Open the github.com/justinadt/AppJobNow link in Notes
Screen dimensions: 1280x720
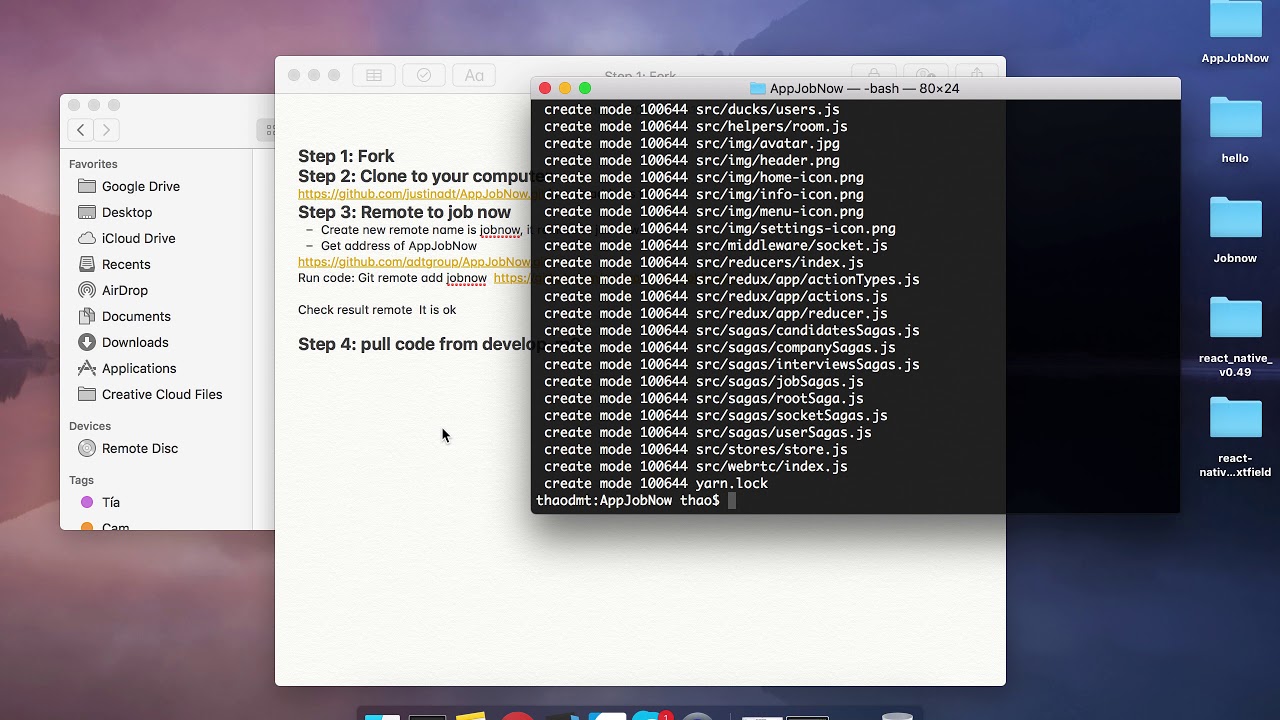coord(414,194)
